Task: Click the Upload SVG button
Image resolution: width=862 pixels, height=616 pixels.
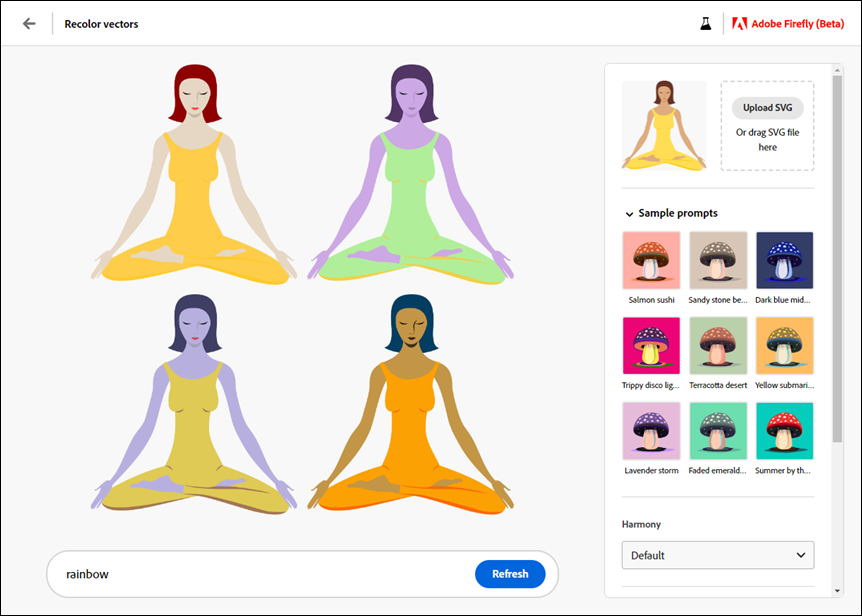Action: [x=767, y=108]
